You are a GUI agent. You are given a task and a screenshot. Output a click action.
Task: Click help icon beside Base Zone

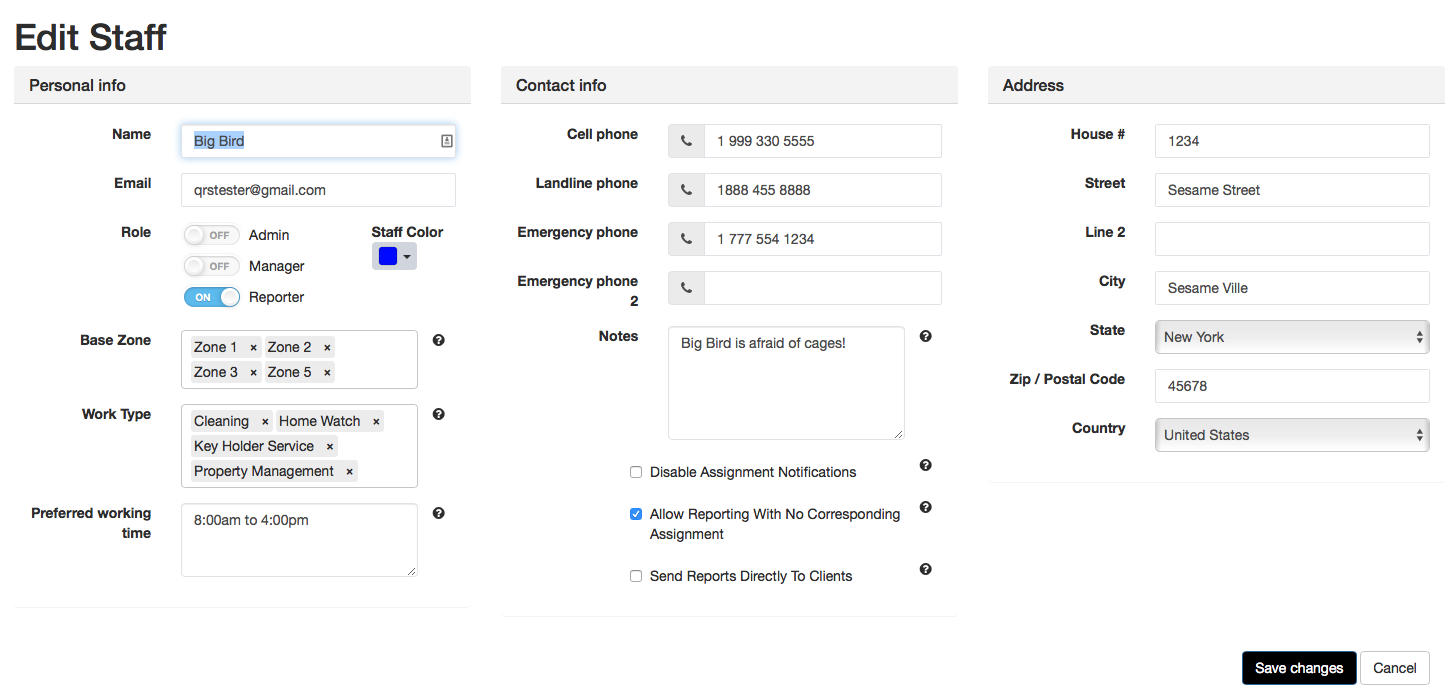pyautogui.click(x=438, y=340)
